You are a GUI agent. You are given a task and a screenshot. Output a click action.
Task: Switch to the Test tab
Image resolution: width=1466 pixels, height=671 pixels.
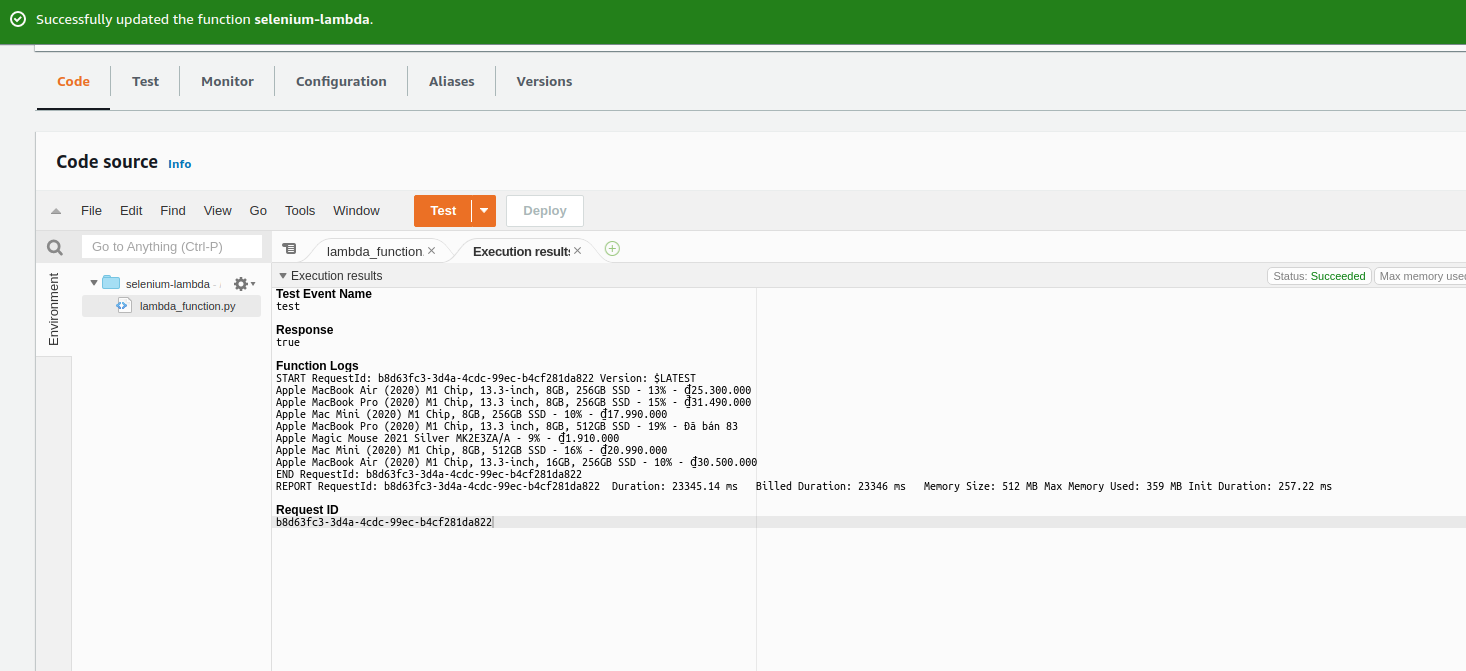145,81
